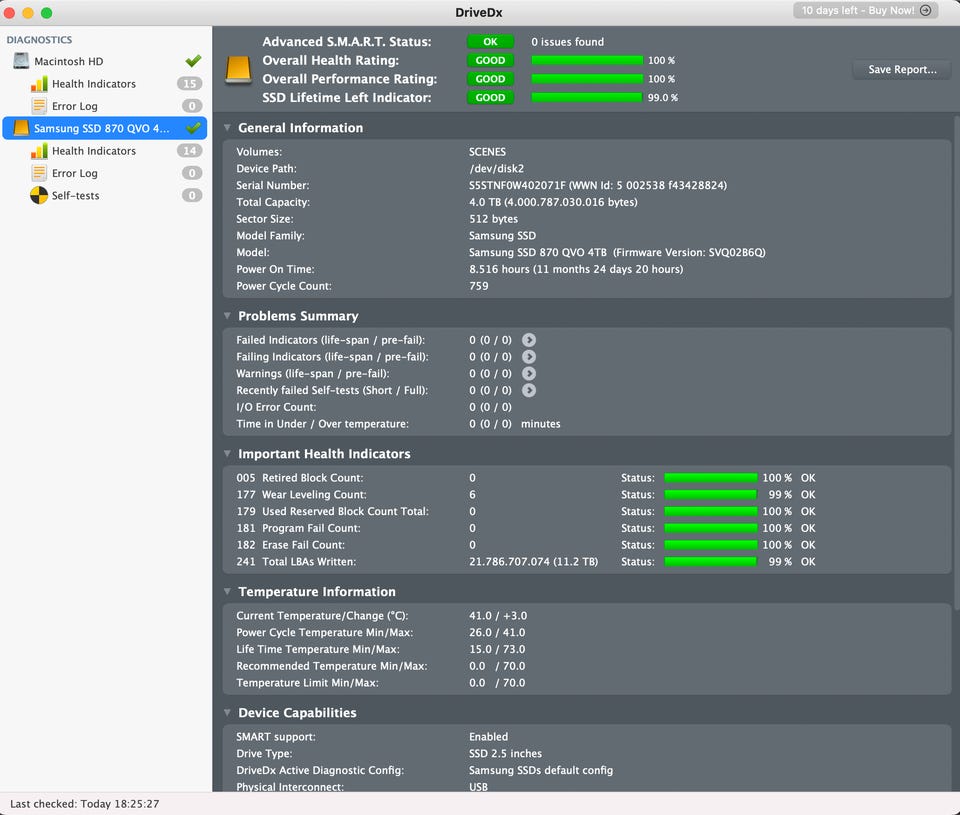Screen dimensions: 960x815
Task: Click the 0 badge on Samsung SSD Error Log
Action: coord(192,173)
